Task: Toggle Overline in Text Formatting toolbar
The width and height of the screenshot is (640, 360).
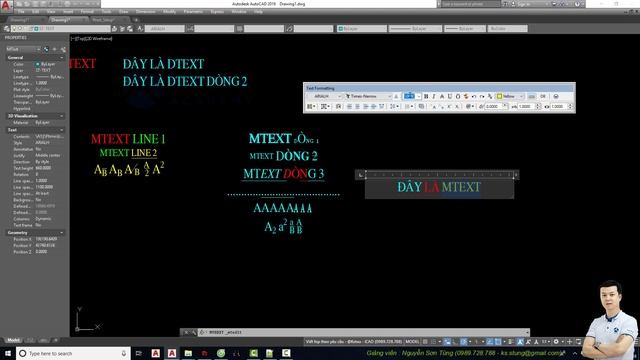Action: (x=458, y=96)
